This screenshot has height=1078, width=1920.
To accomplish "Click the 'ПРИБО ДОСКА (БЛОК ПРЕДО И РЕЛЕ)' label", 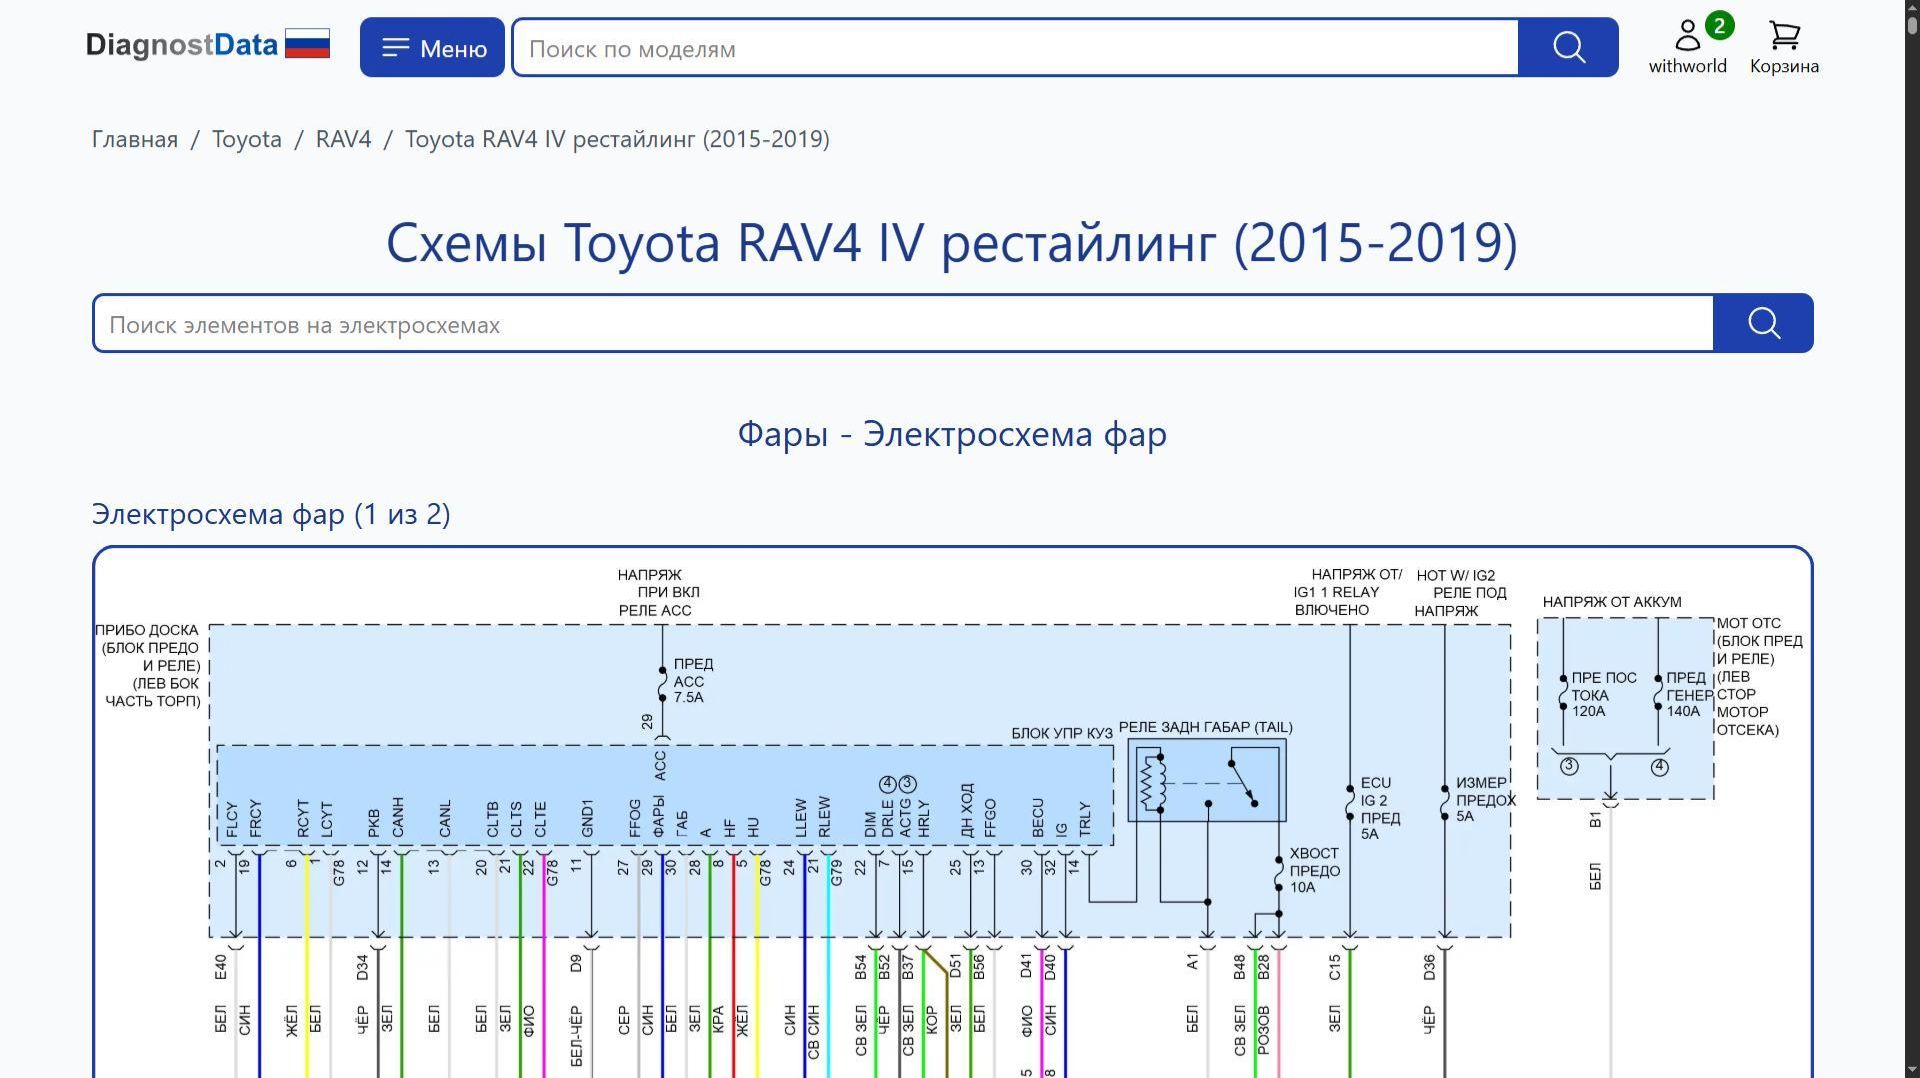I will 148,665.
